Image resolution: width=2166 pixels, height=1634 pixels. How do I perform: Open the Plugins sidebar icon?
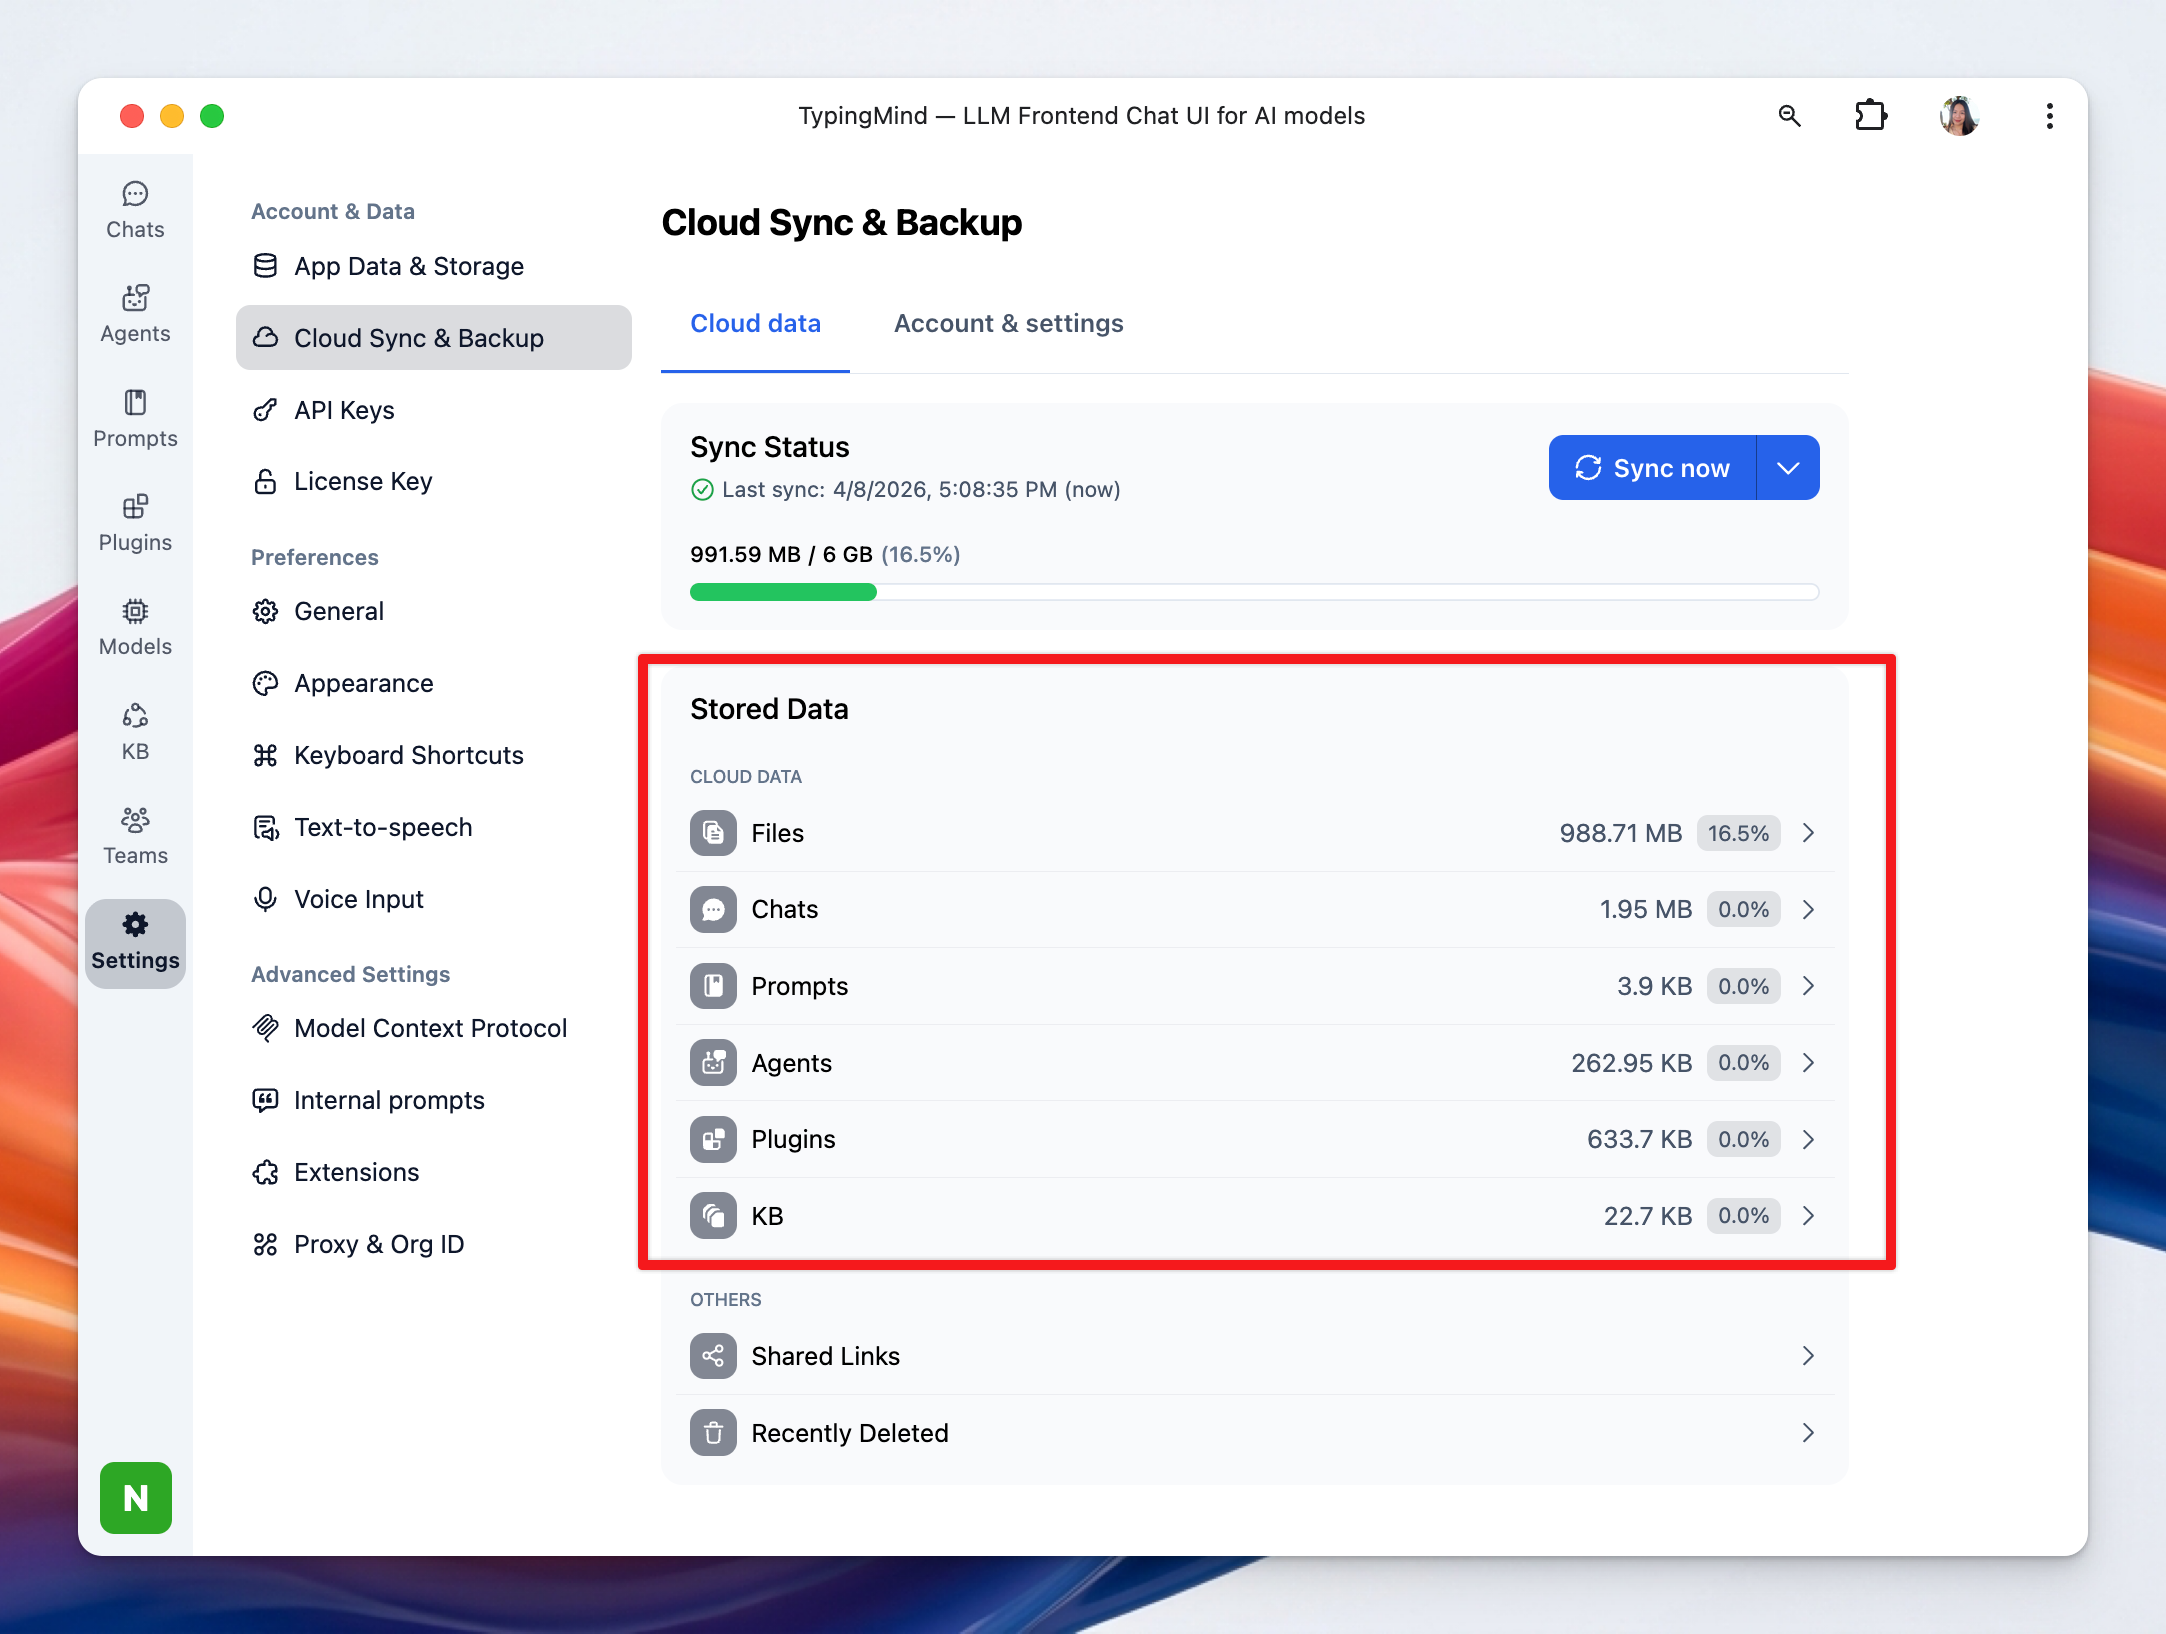[135, 523]
